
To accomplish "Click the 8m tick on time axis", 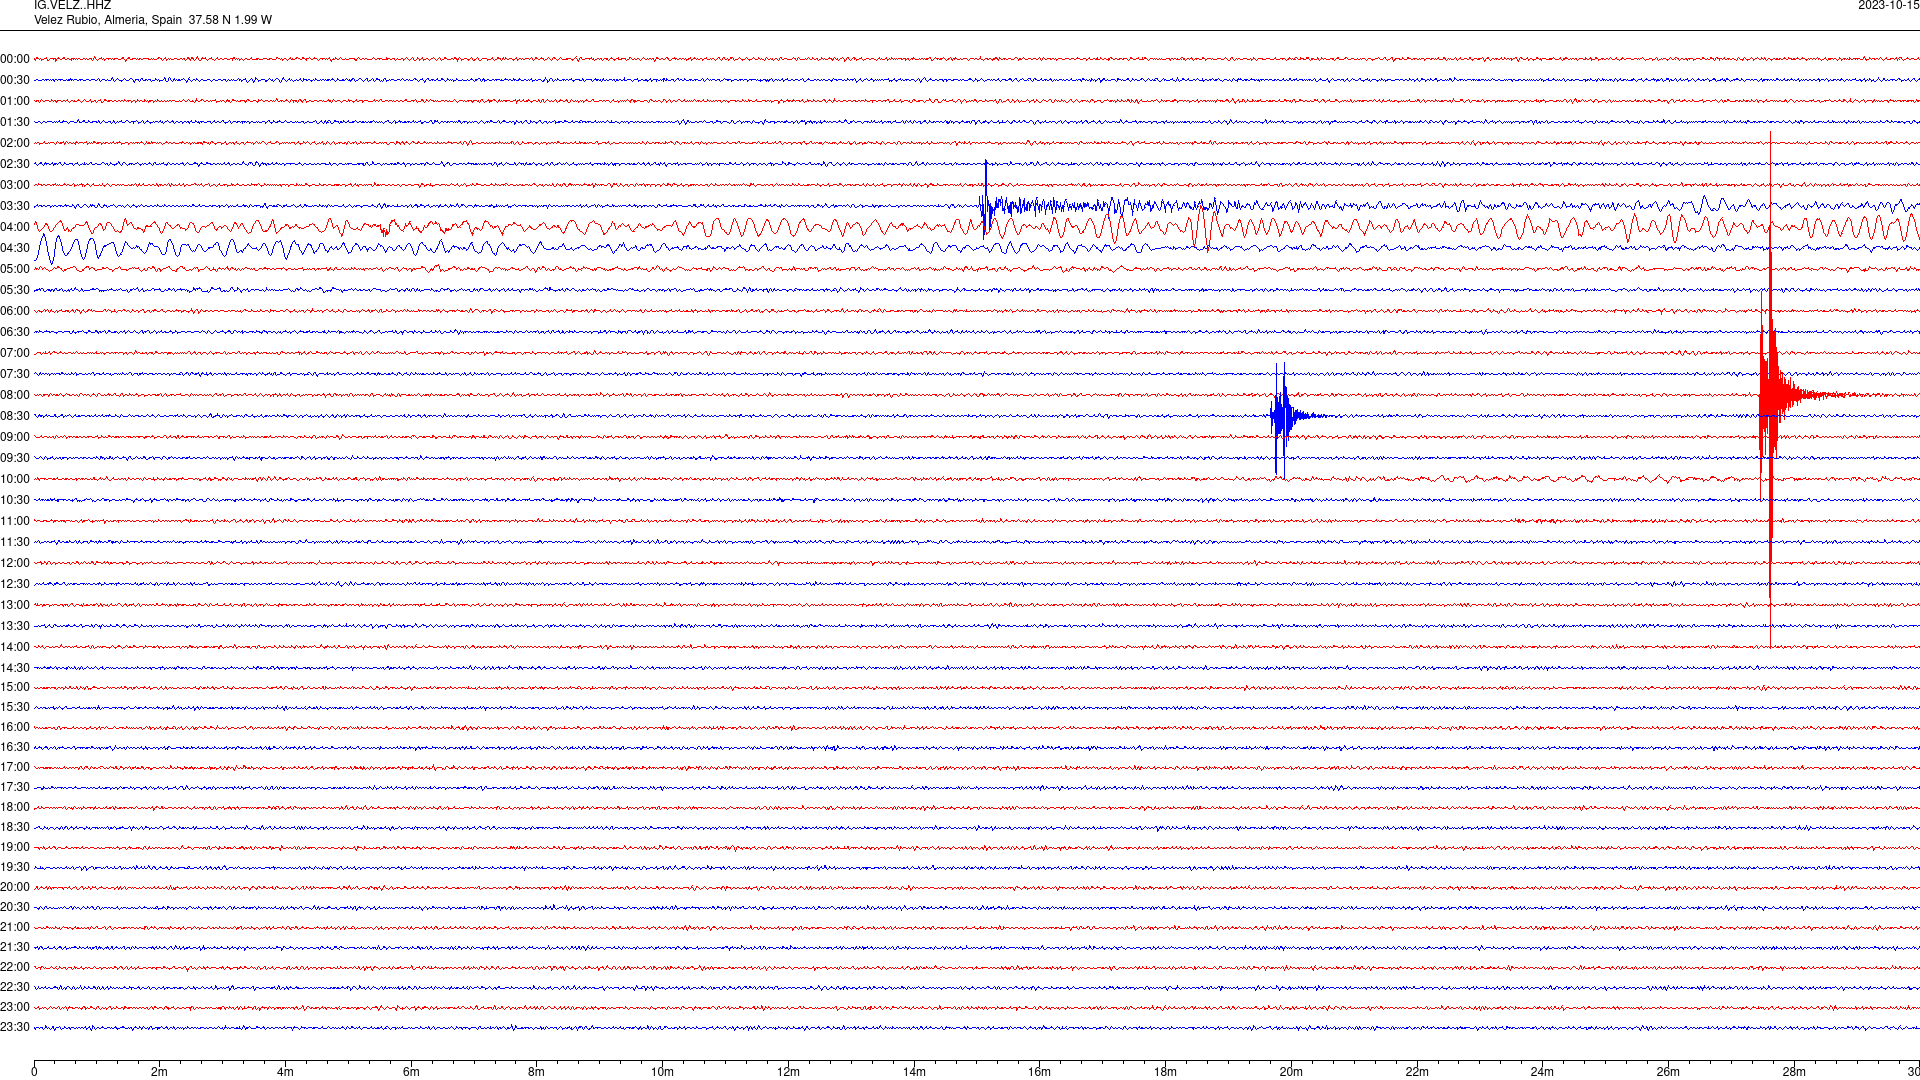I will coord(537,1072).
